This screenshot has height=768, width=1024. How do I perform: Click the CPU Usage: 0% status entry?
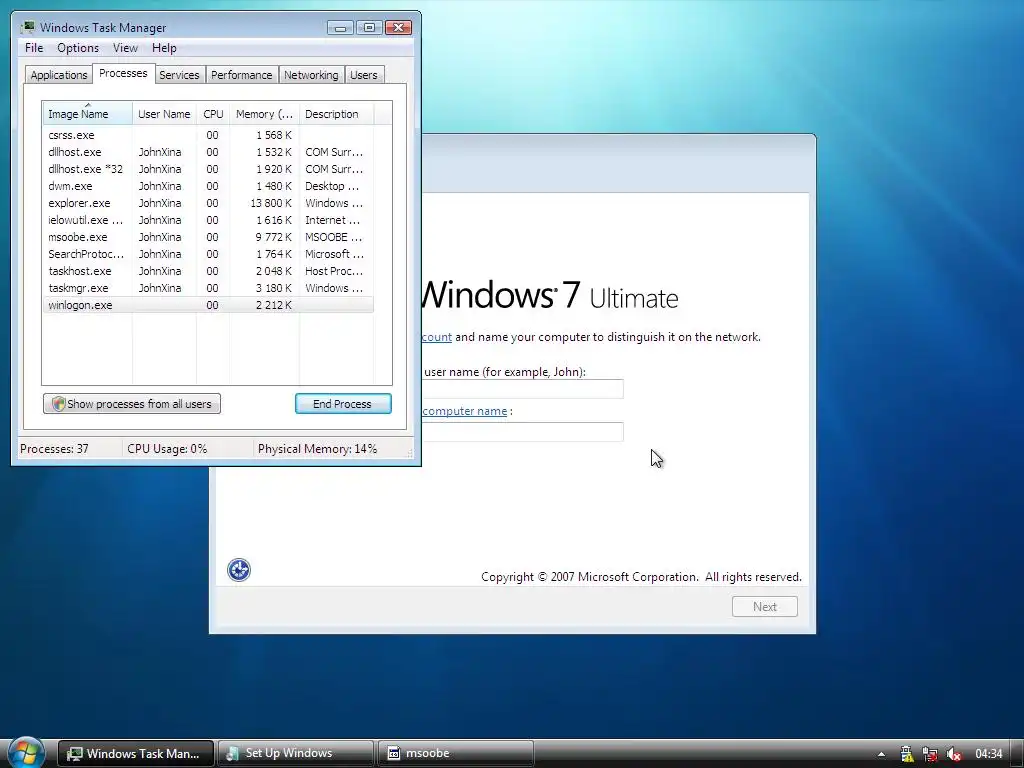point(167,449)
